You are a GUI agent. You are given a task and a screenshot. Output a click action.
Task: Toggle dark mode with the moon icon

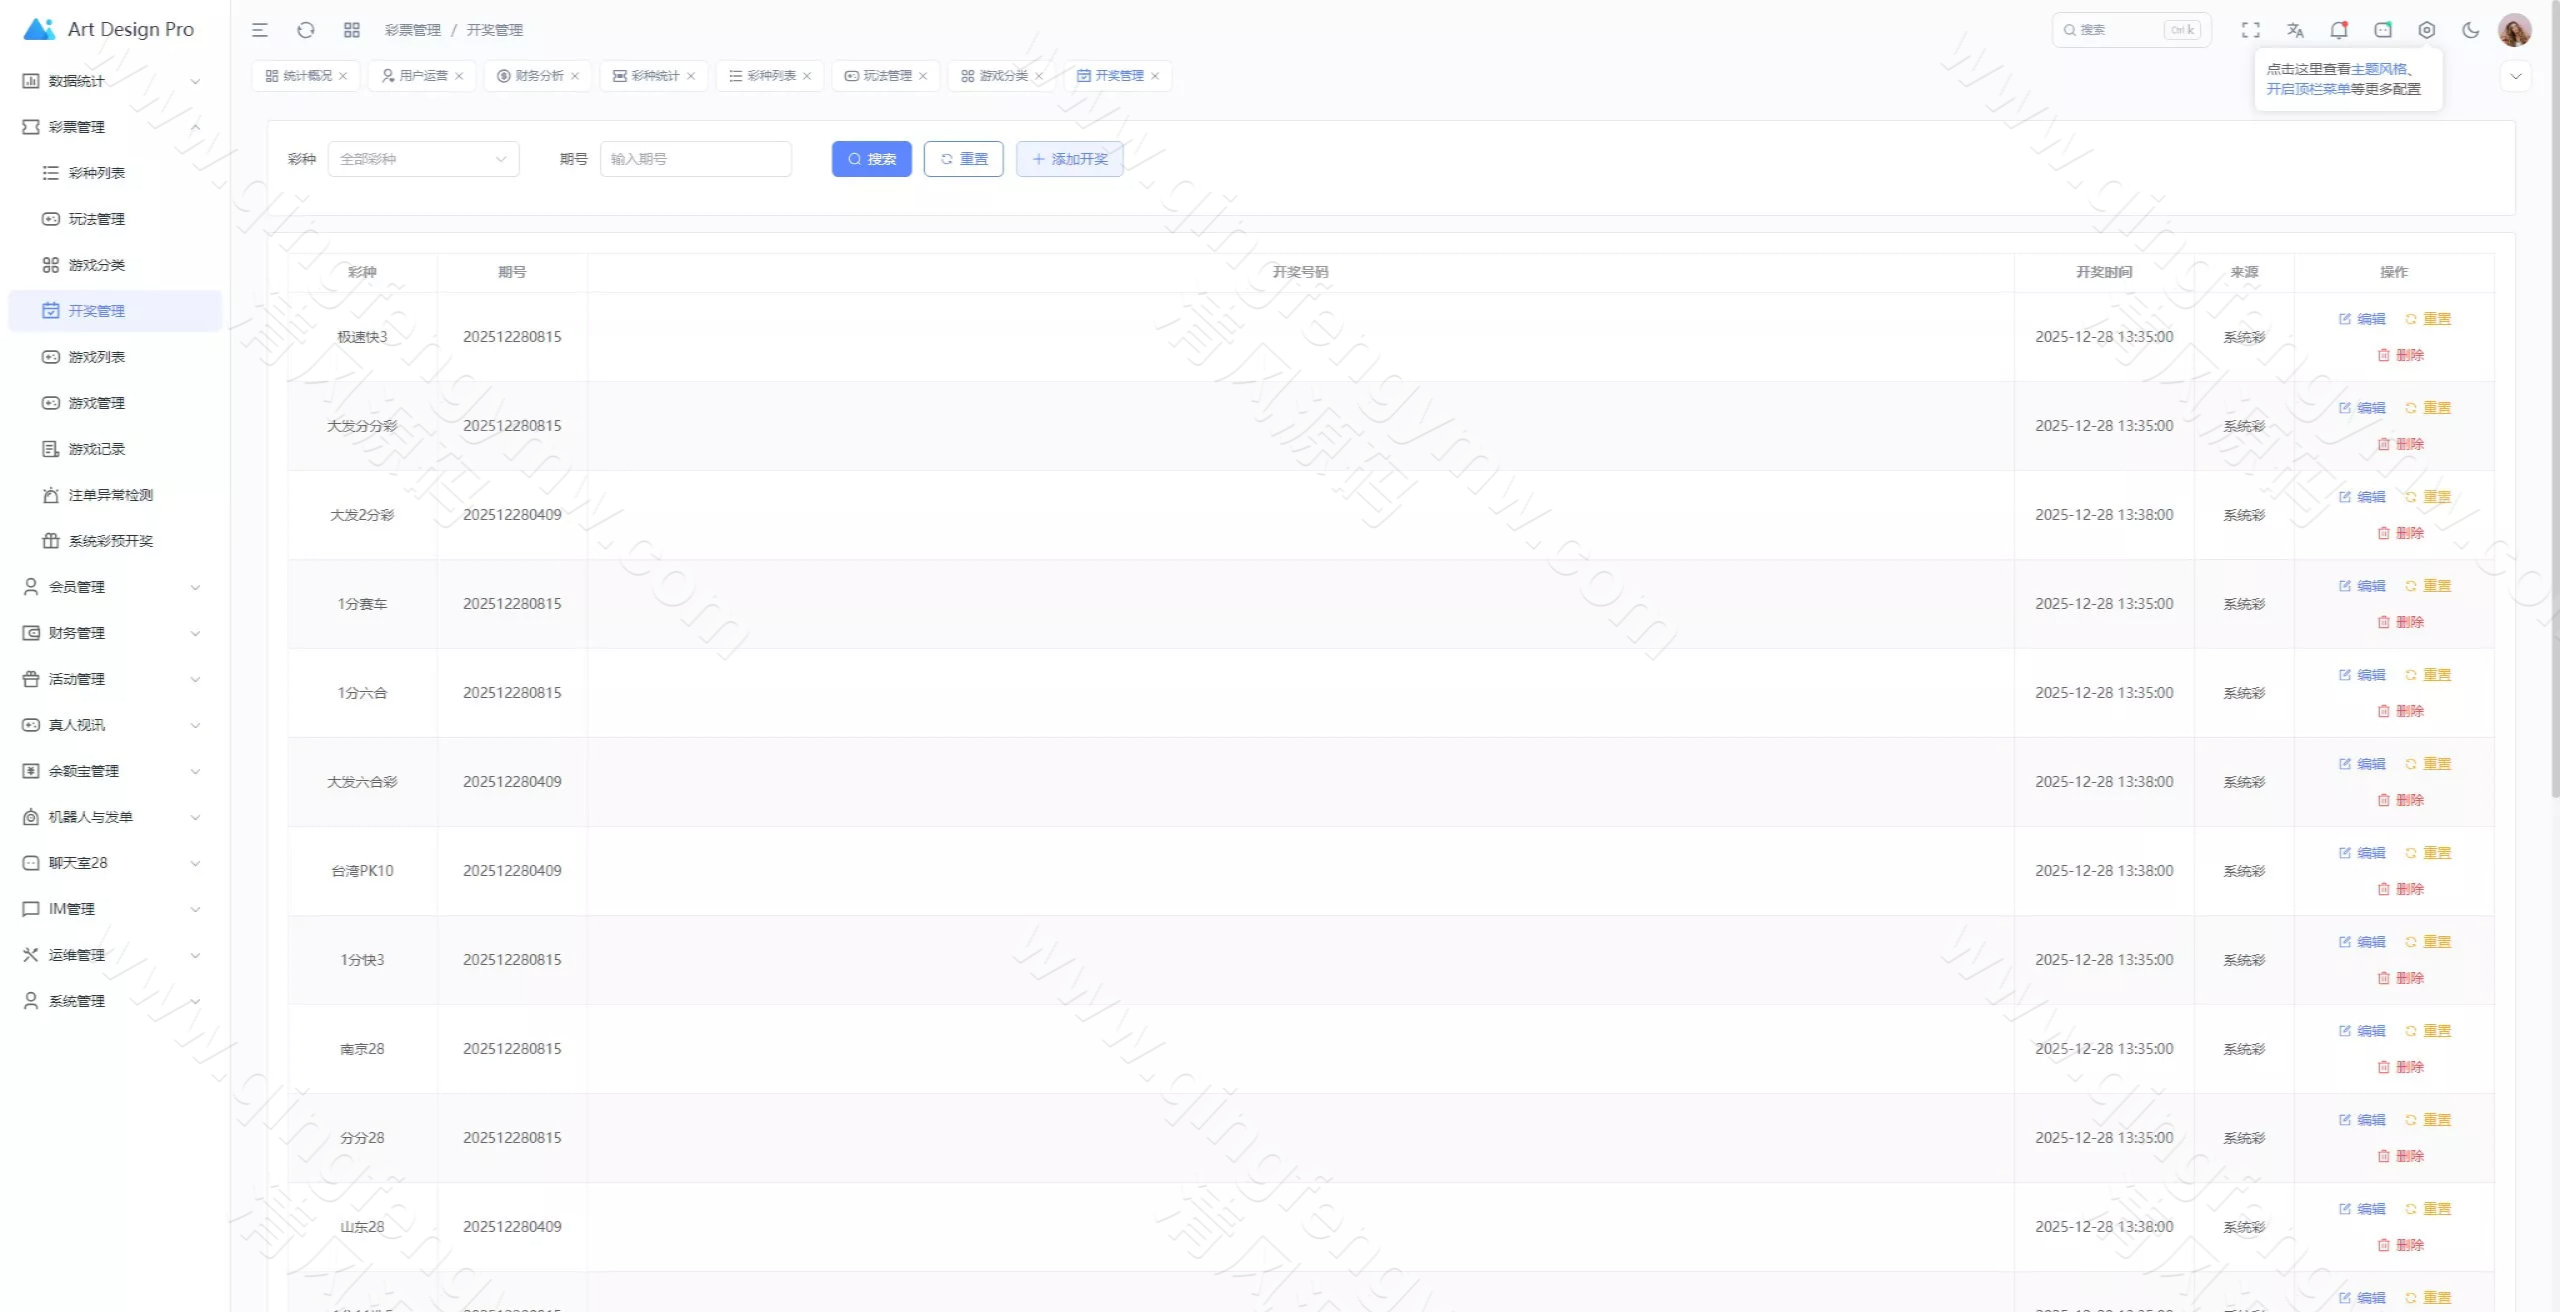[x=2470, y=30]
